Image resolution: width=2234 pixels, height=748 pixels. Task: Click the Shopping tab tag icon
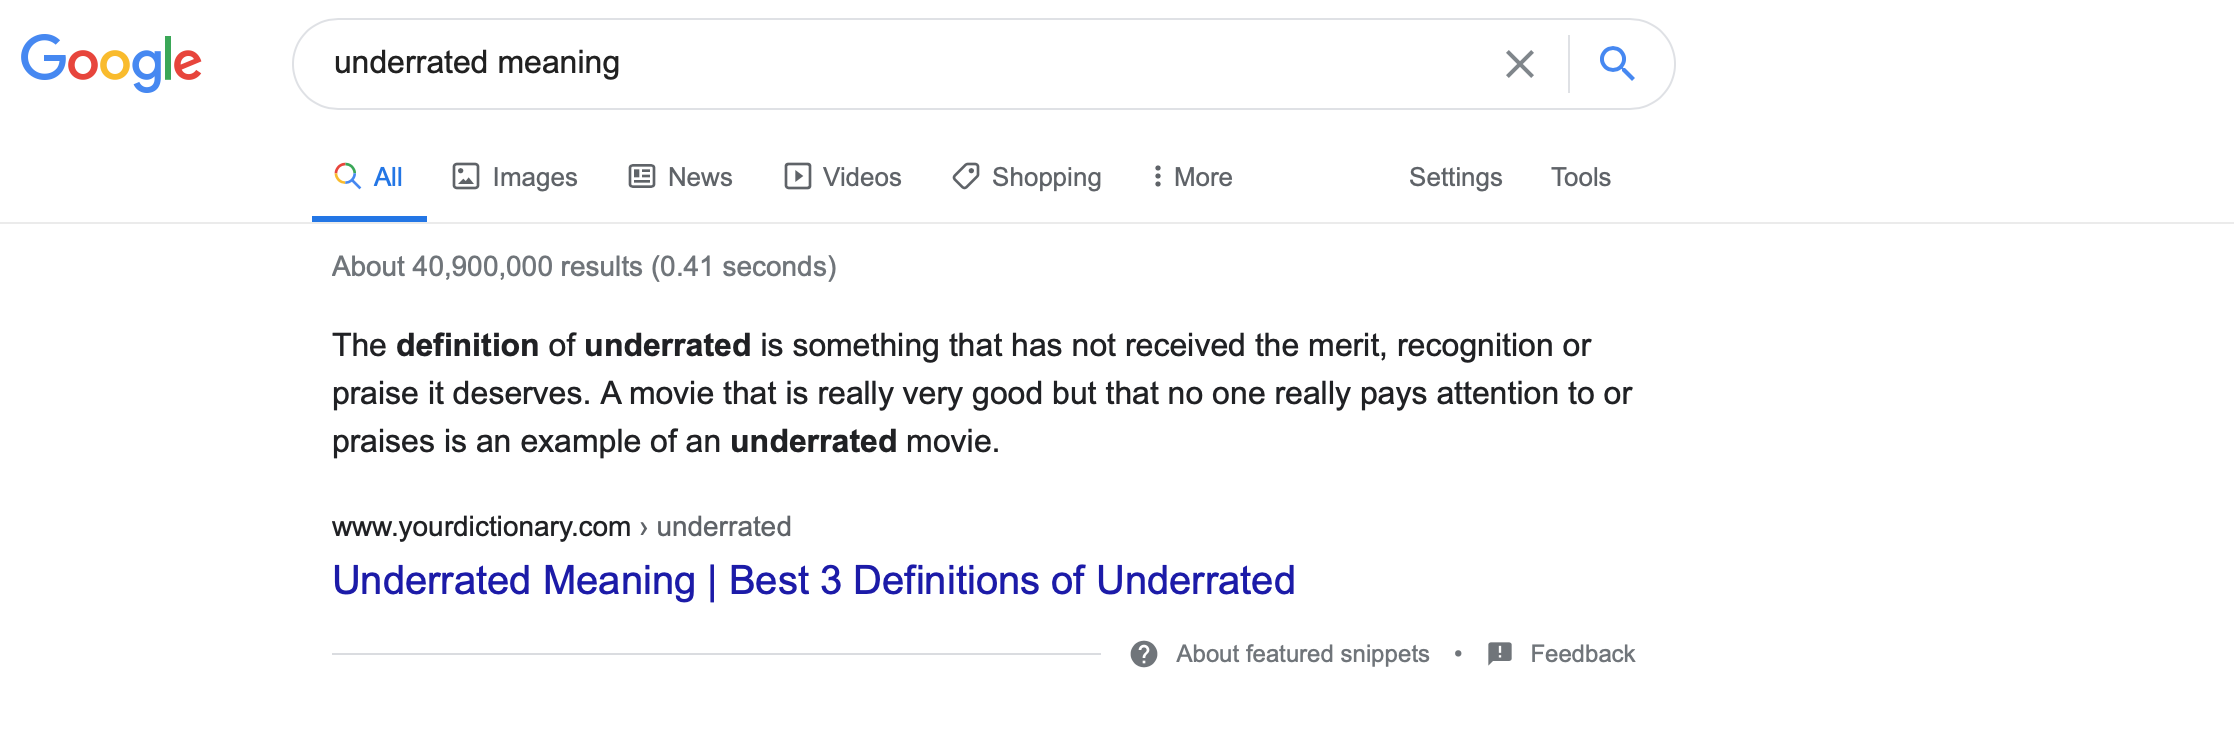[966, 176]
